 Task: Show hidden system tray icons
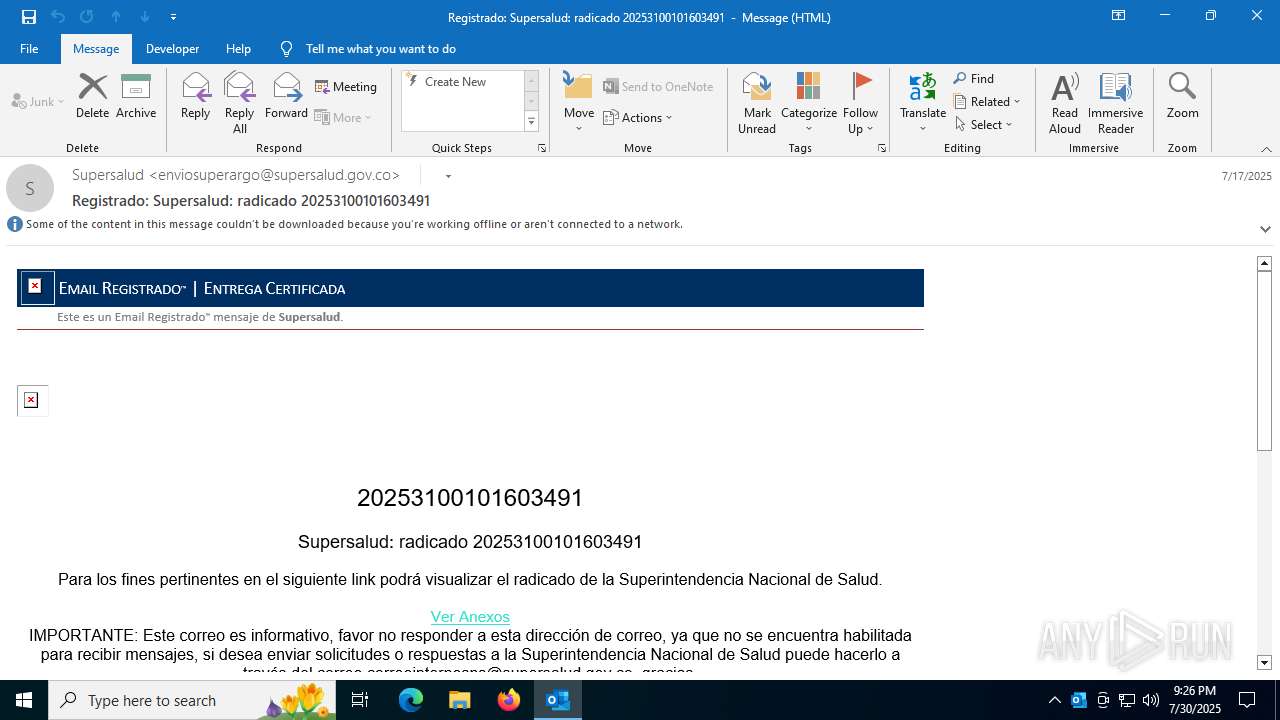pyautogui.click(x=1054, y=700)
